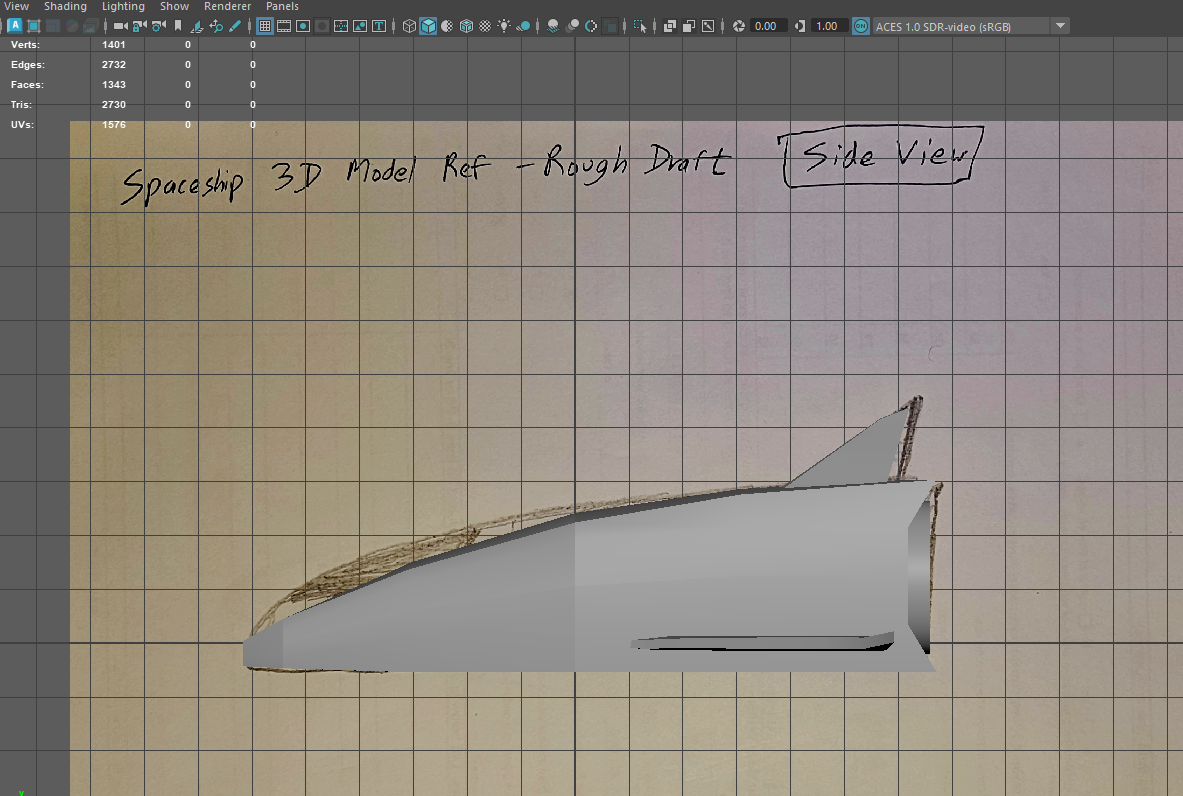Open camera attributes via gear-camera icon
1183x796 pixels.
[158, 26]
